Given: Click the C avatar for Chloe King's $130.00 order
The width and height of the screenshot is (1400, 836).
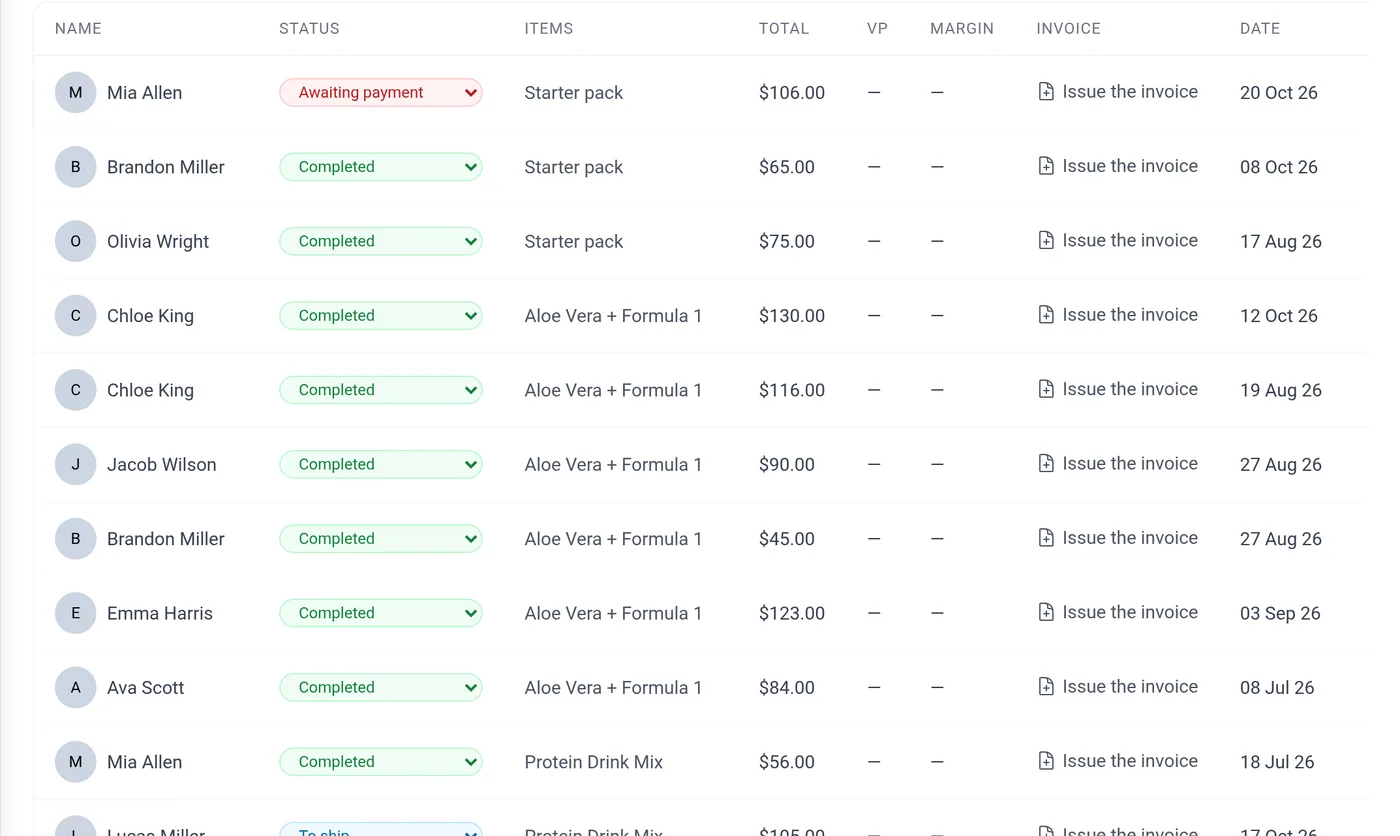Looking at the screenshot, I should (x=75, y=316).
